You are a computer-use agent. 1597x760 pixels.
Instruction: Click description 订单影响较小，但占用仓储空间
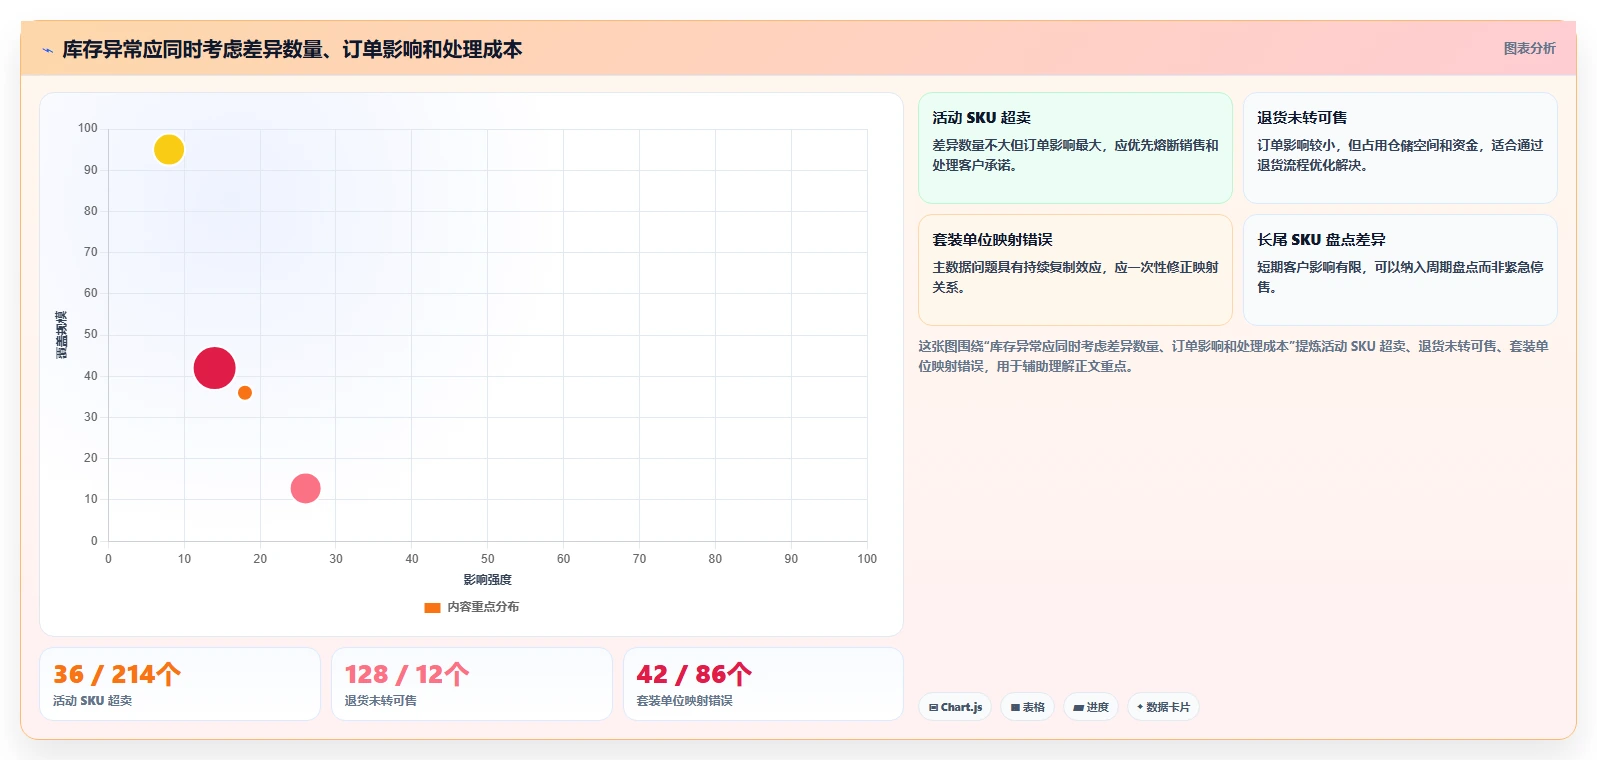pyautogui.click(x=1400, y=155)
